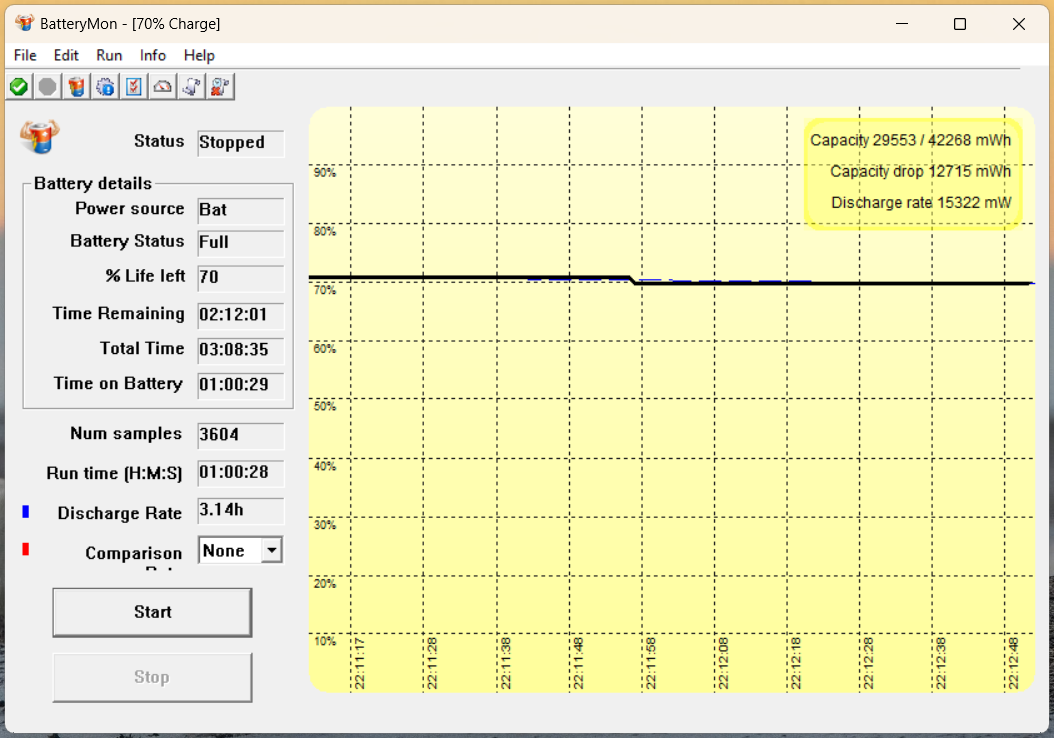Open the Info menu

pyautogui.click(x=153, y=55)
